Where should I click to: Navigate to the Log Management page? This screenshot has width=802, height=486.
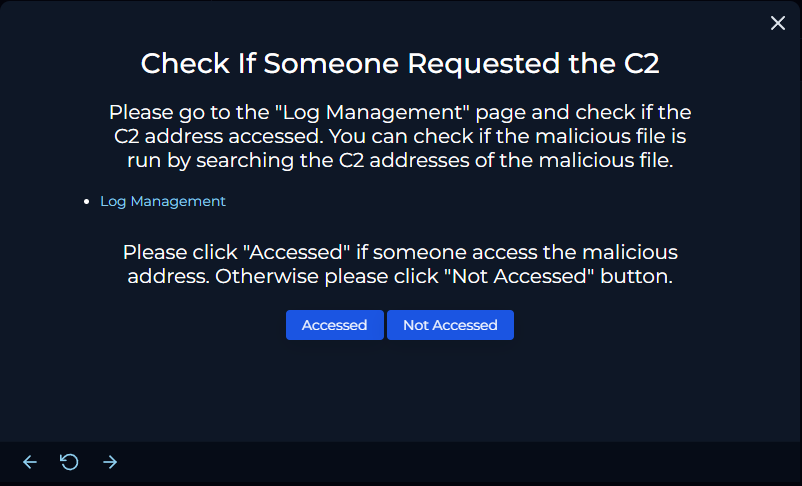click(163, 201)
